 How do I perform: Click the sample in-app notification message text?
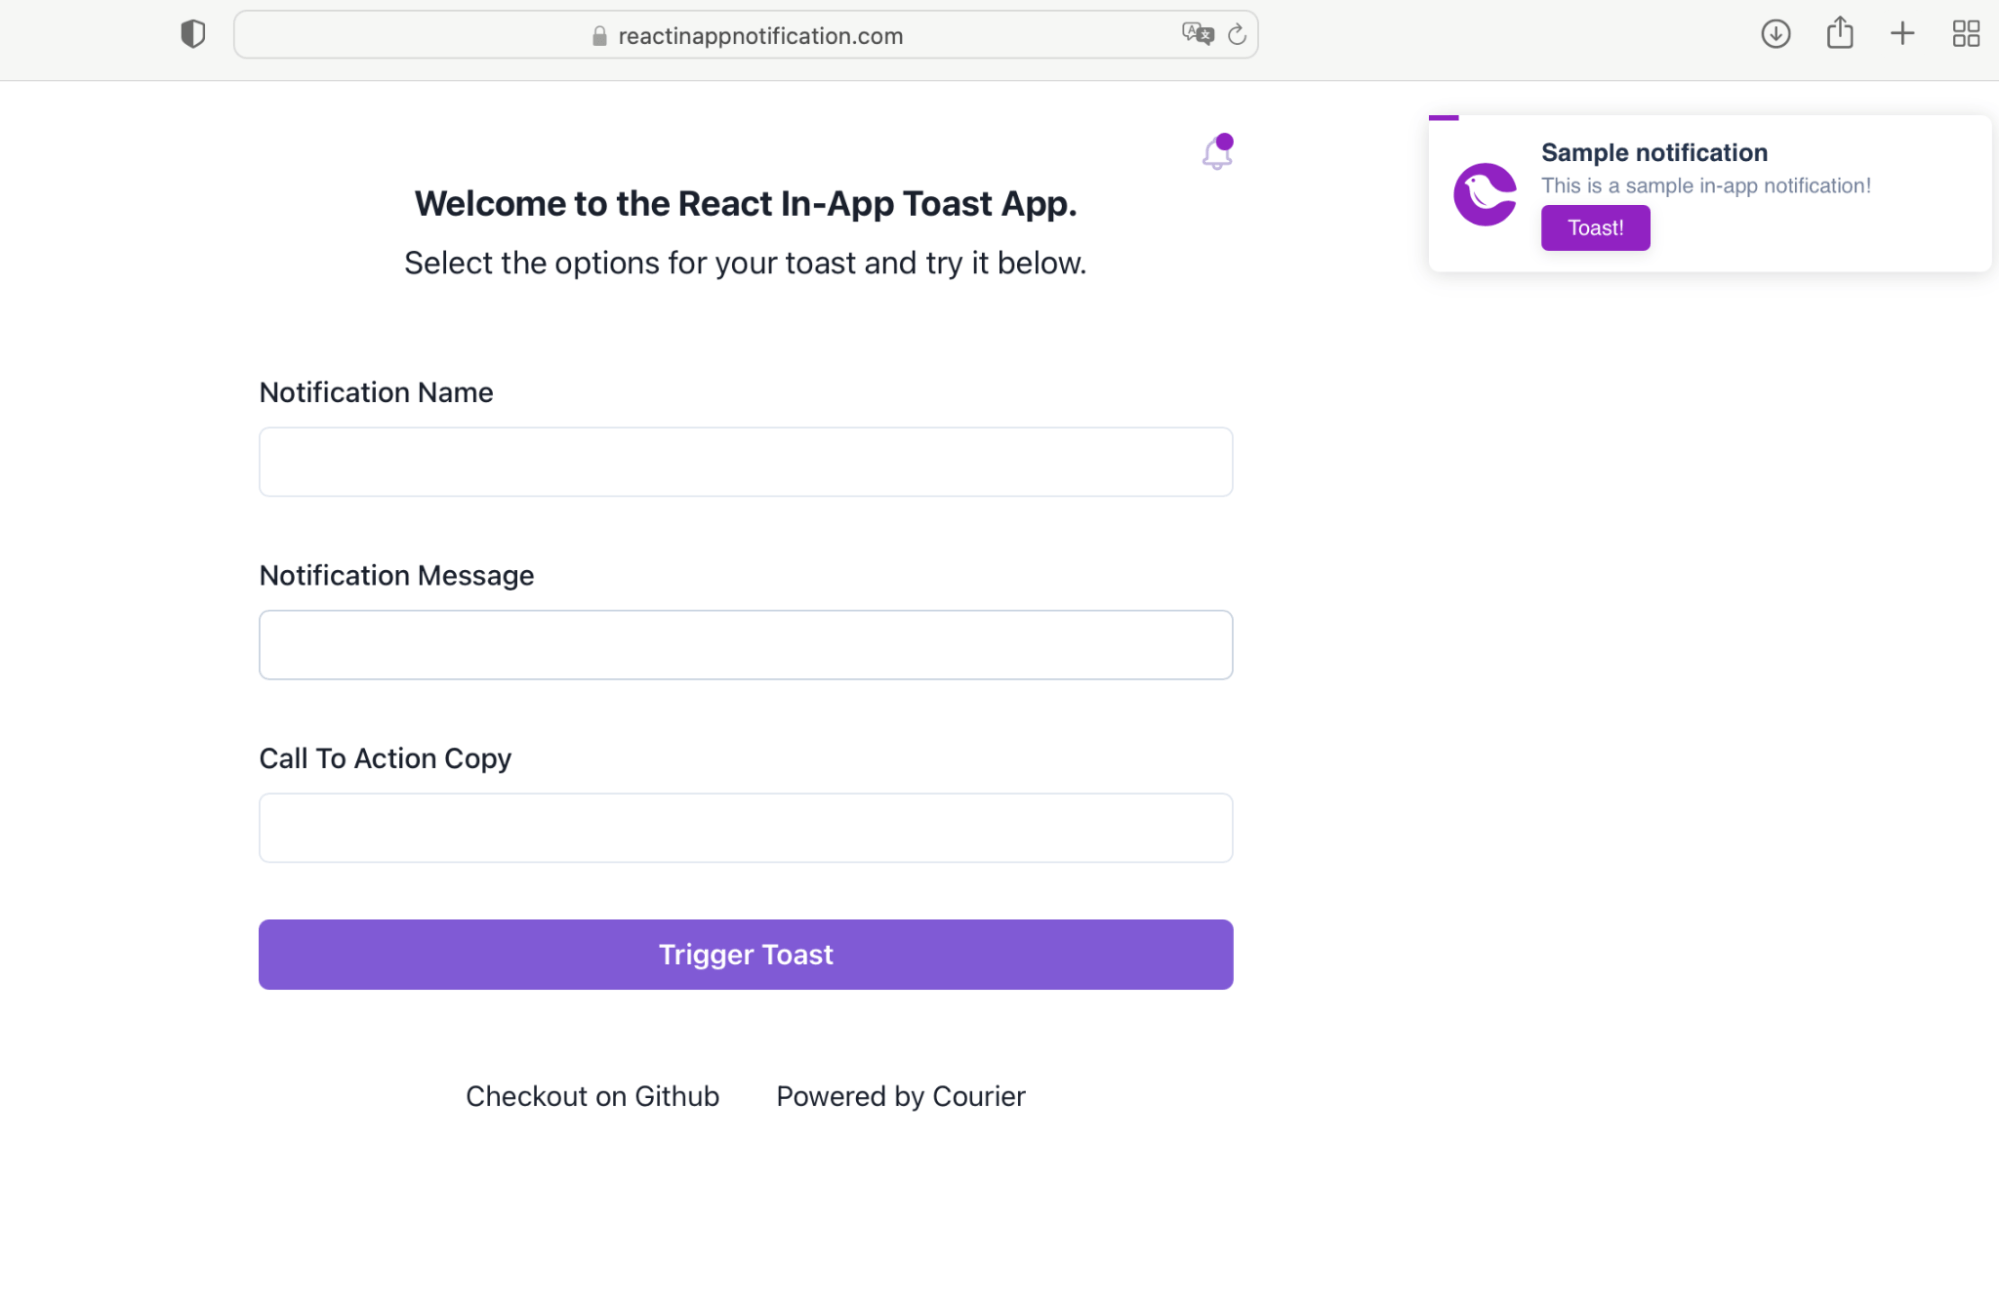click(x=1705, y=186)
